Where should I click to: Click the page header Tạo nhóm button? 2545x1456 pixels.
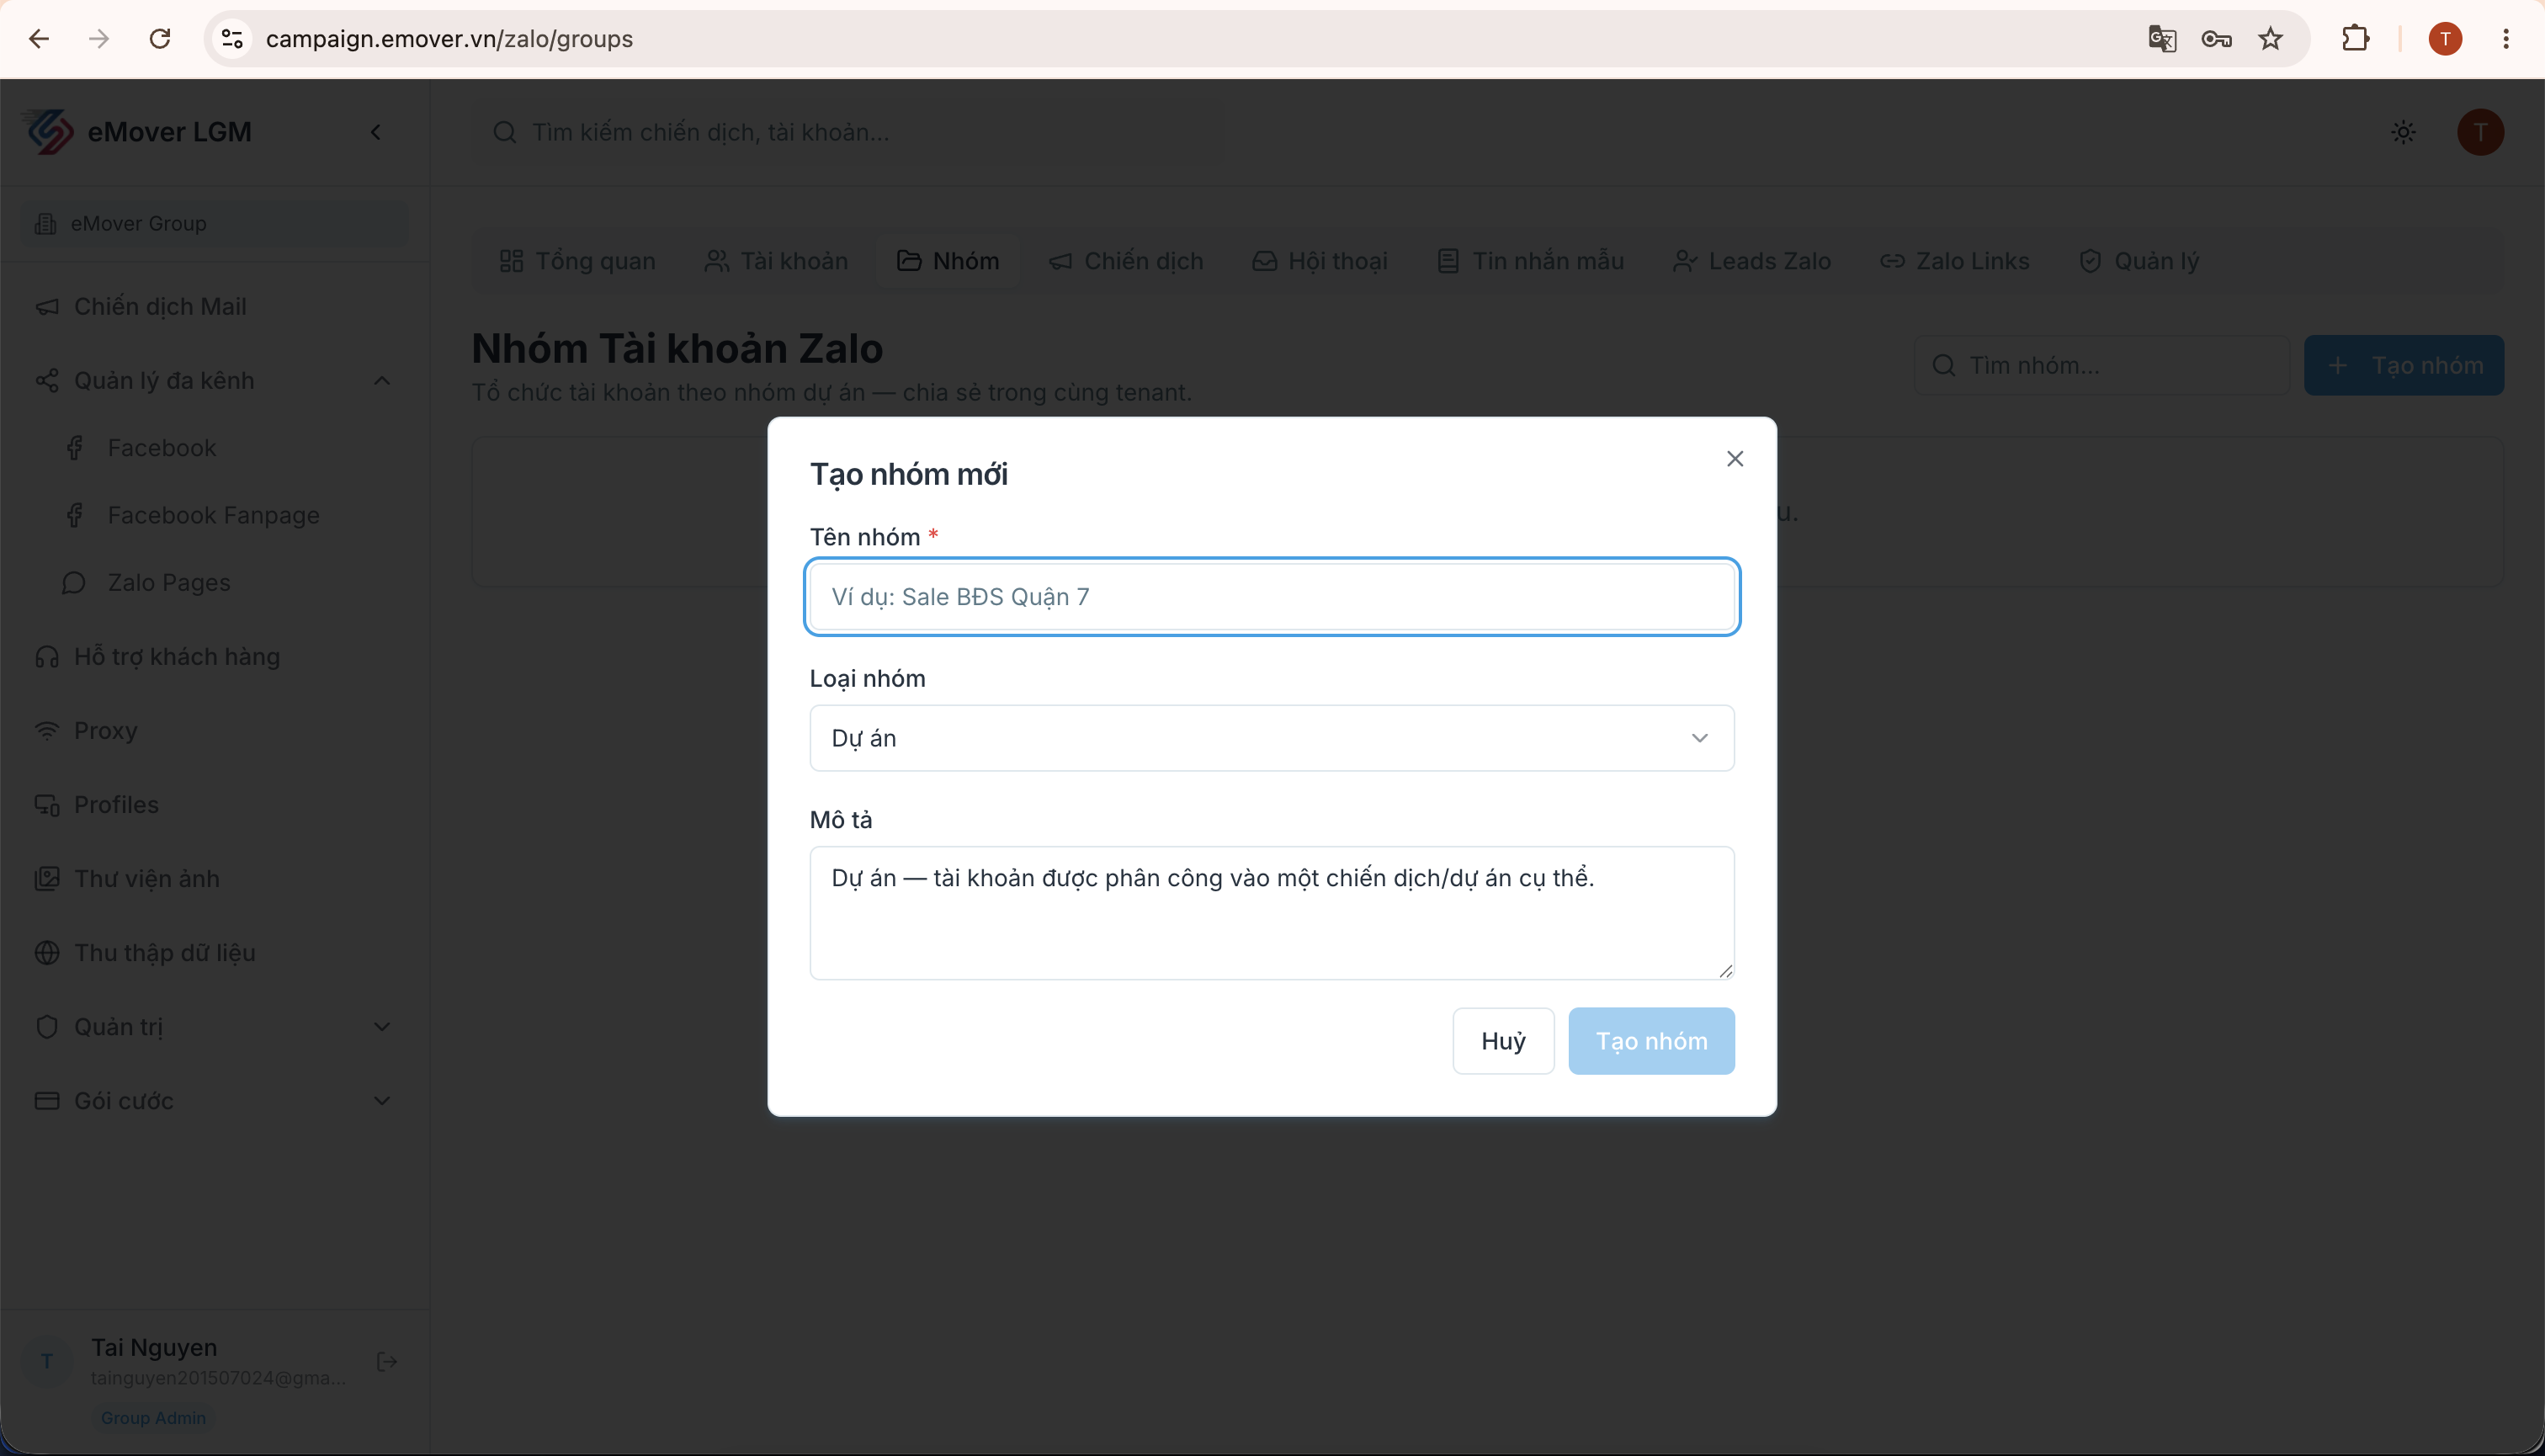click(x=2404, y=365)
